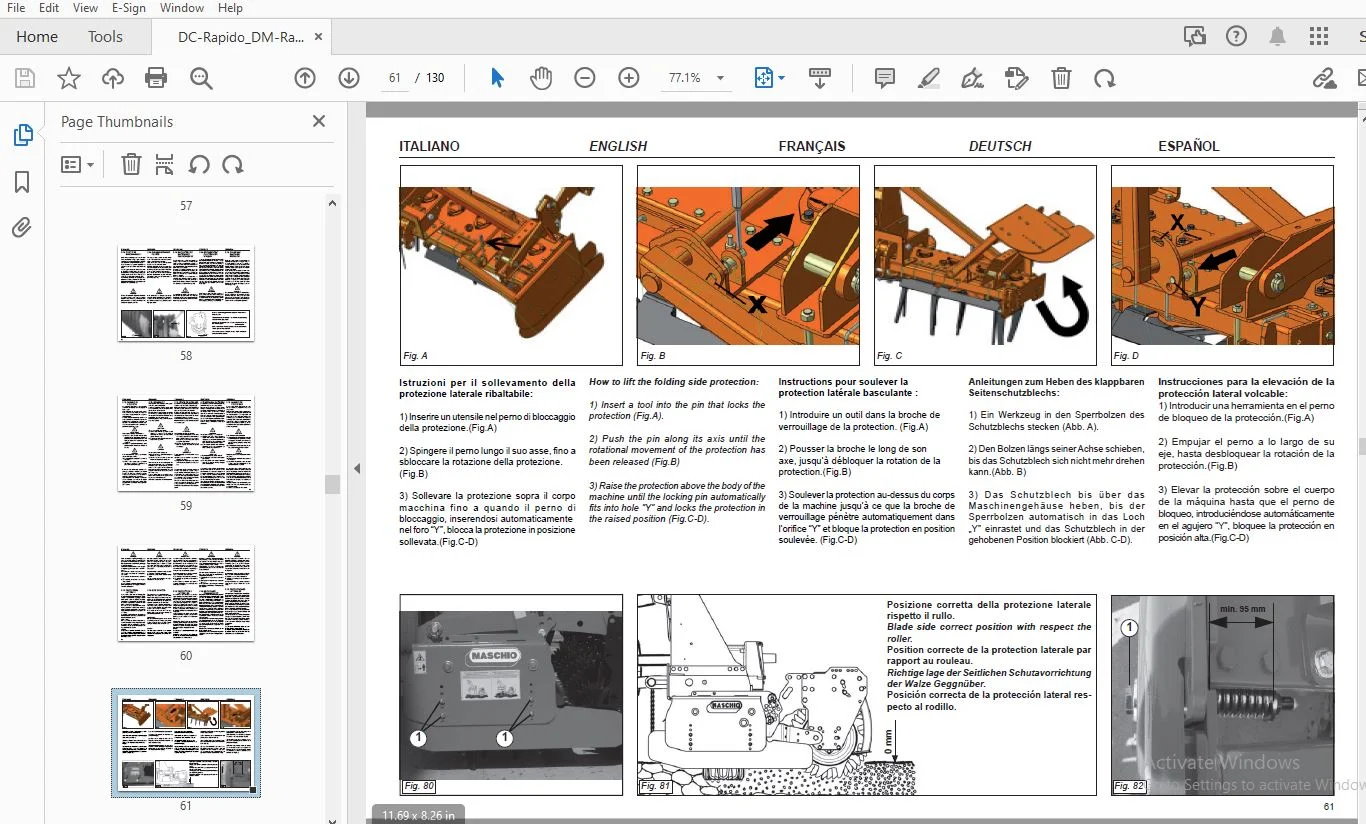Image resolution: width=1366 pixels, height=824 pixels.
Task: Zoom in with plus button
Action: tap(629, 78)
